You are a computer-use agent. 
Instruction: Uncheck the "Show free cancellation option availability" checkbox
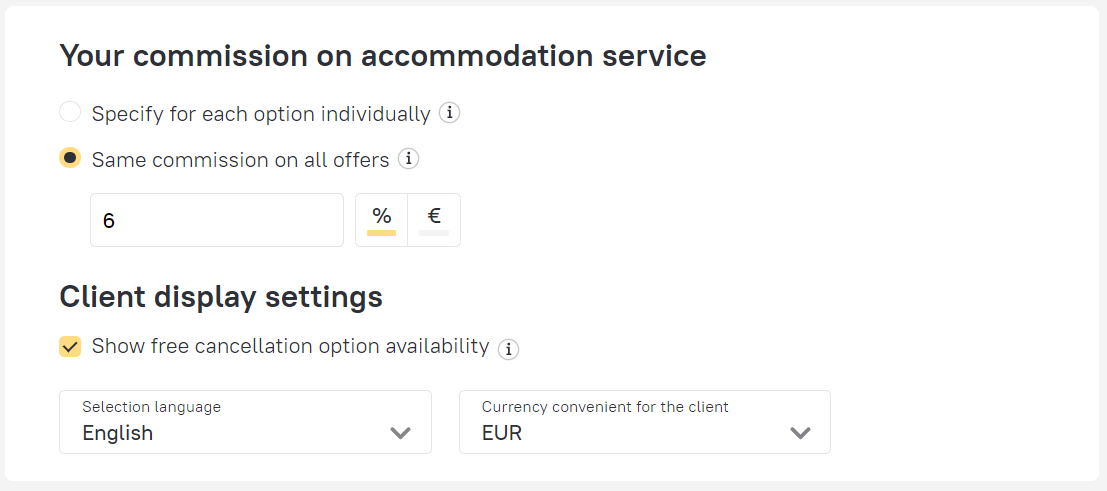click(x=70, y=347)
